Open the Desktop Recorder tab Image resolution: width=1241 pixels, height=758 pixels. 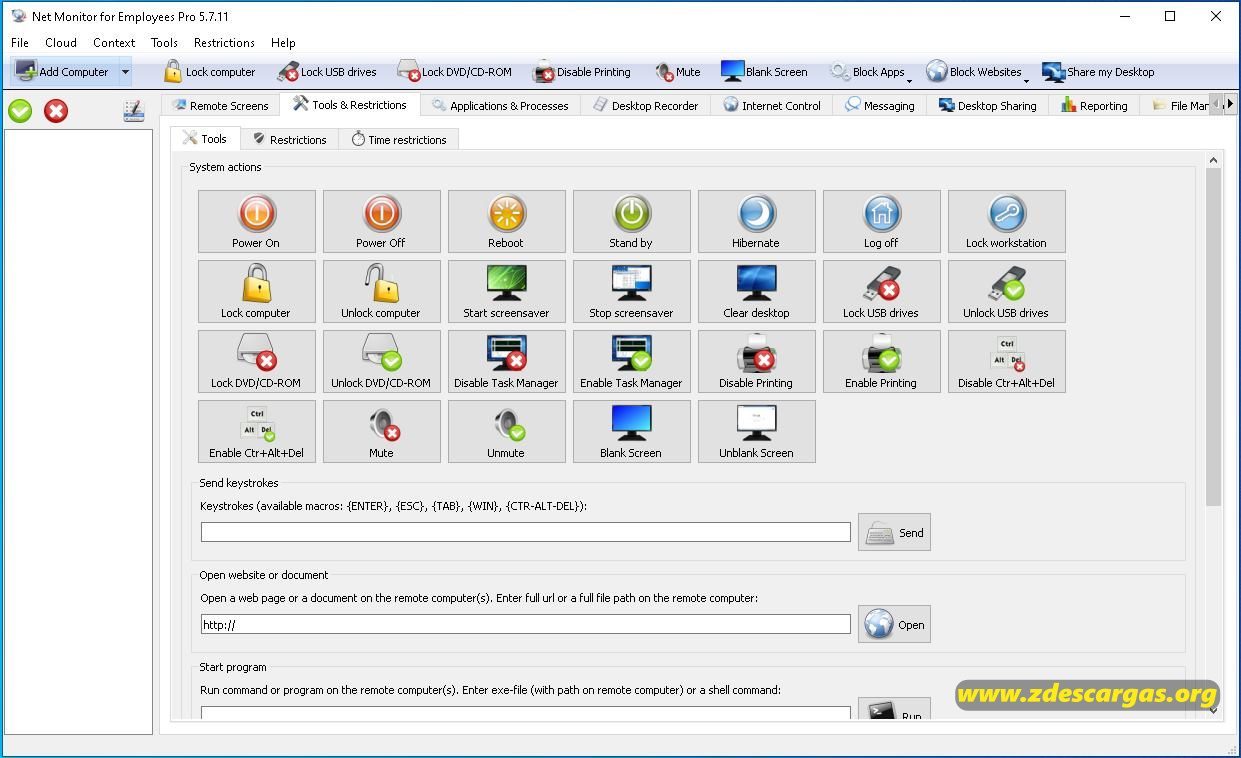[x=645, y=105]
